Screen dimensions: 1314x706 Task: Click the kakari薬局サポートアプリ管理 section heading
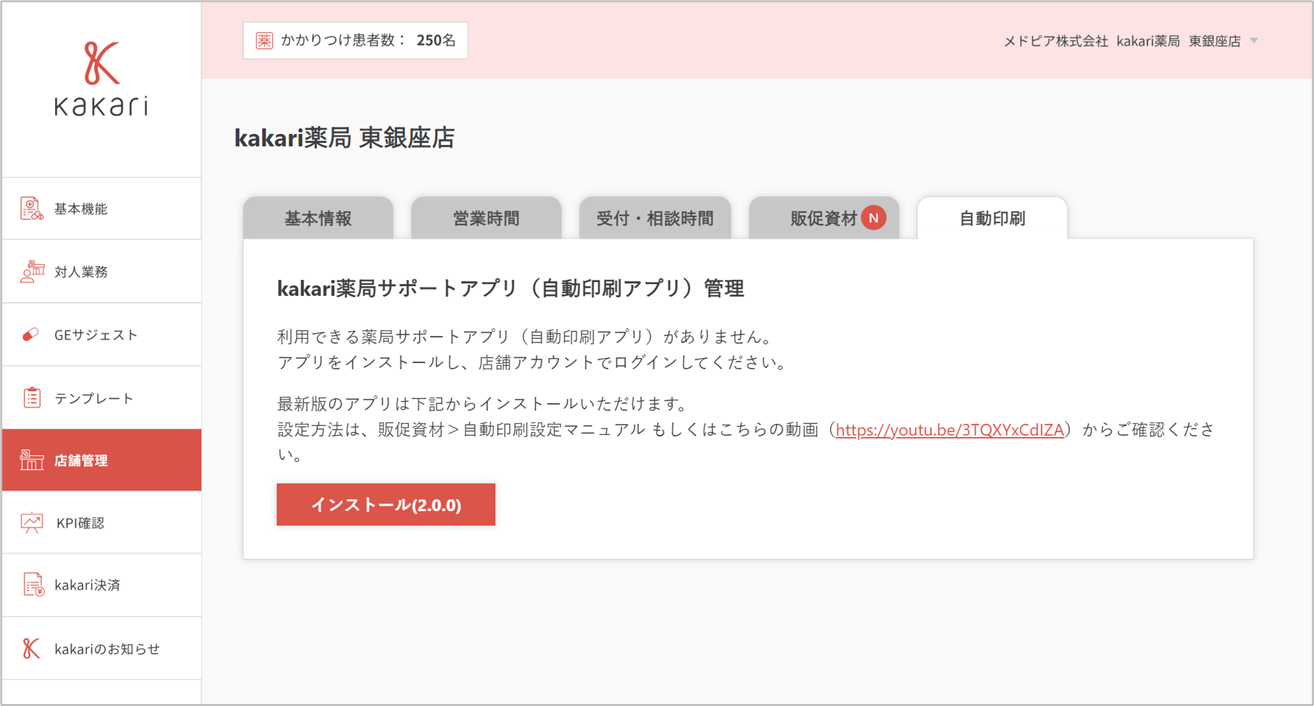pos(510,289)
